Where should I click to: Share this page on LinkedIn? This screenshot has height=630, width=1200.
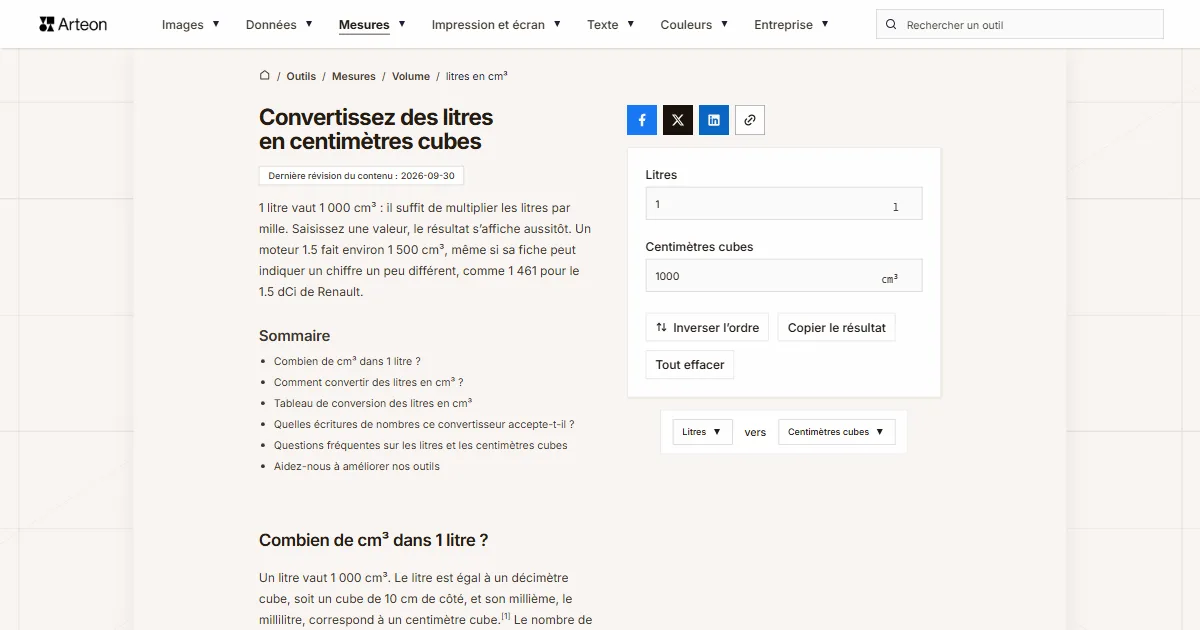[x=714, y=120]
